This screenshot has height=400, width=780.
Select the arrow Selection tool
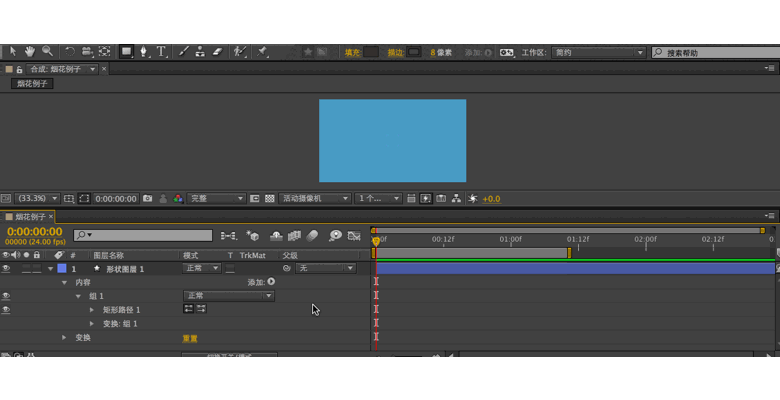click(13, 51)
